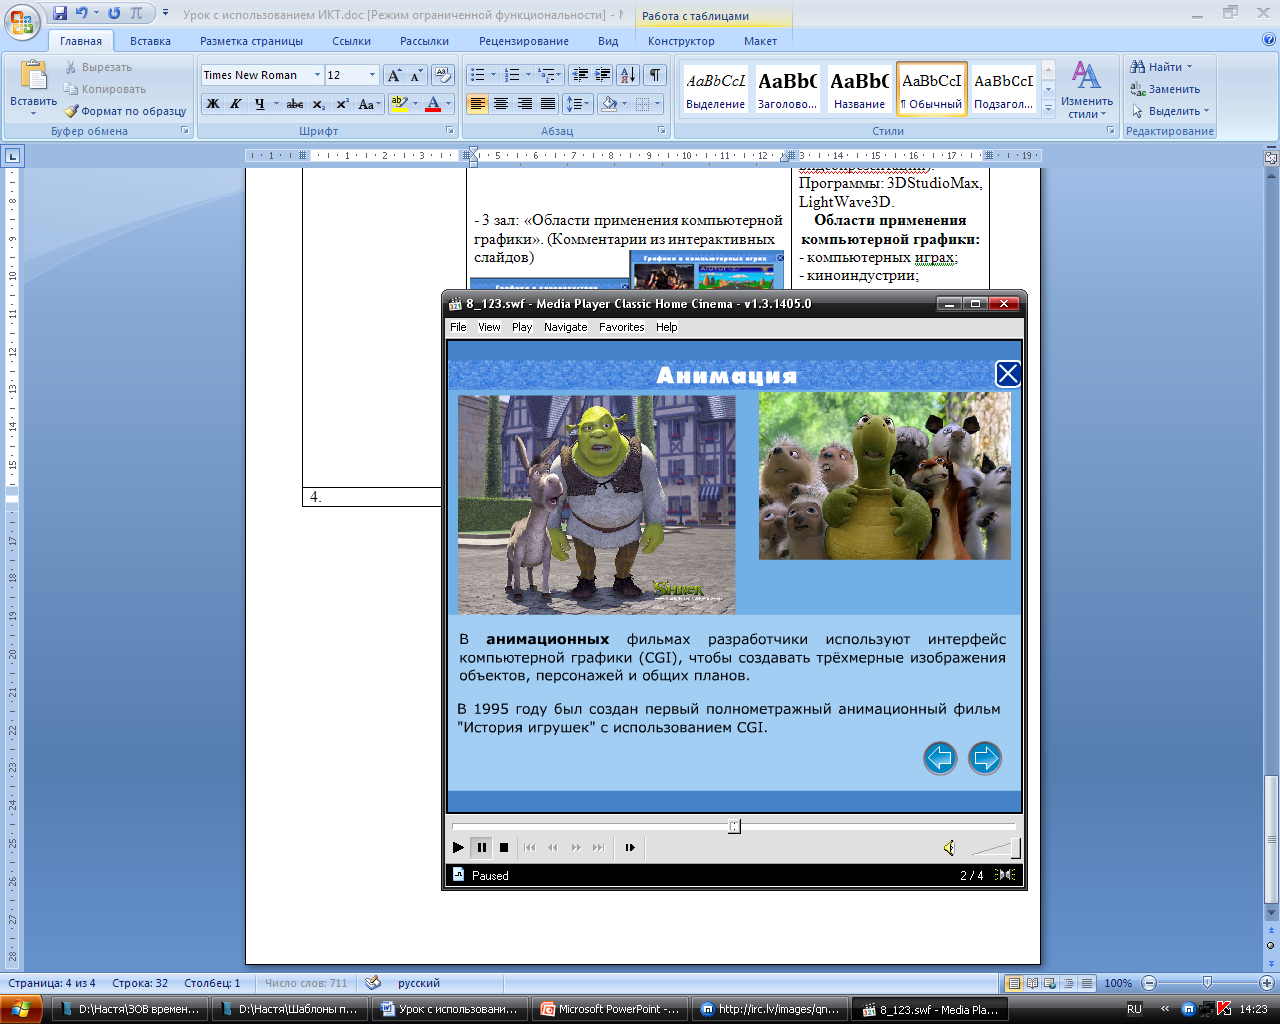Apply the Подзаголовок style
Viewport: 1280px width, 1024px height.
[1004, 89]
